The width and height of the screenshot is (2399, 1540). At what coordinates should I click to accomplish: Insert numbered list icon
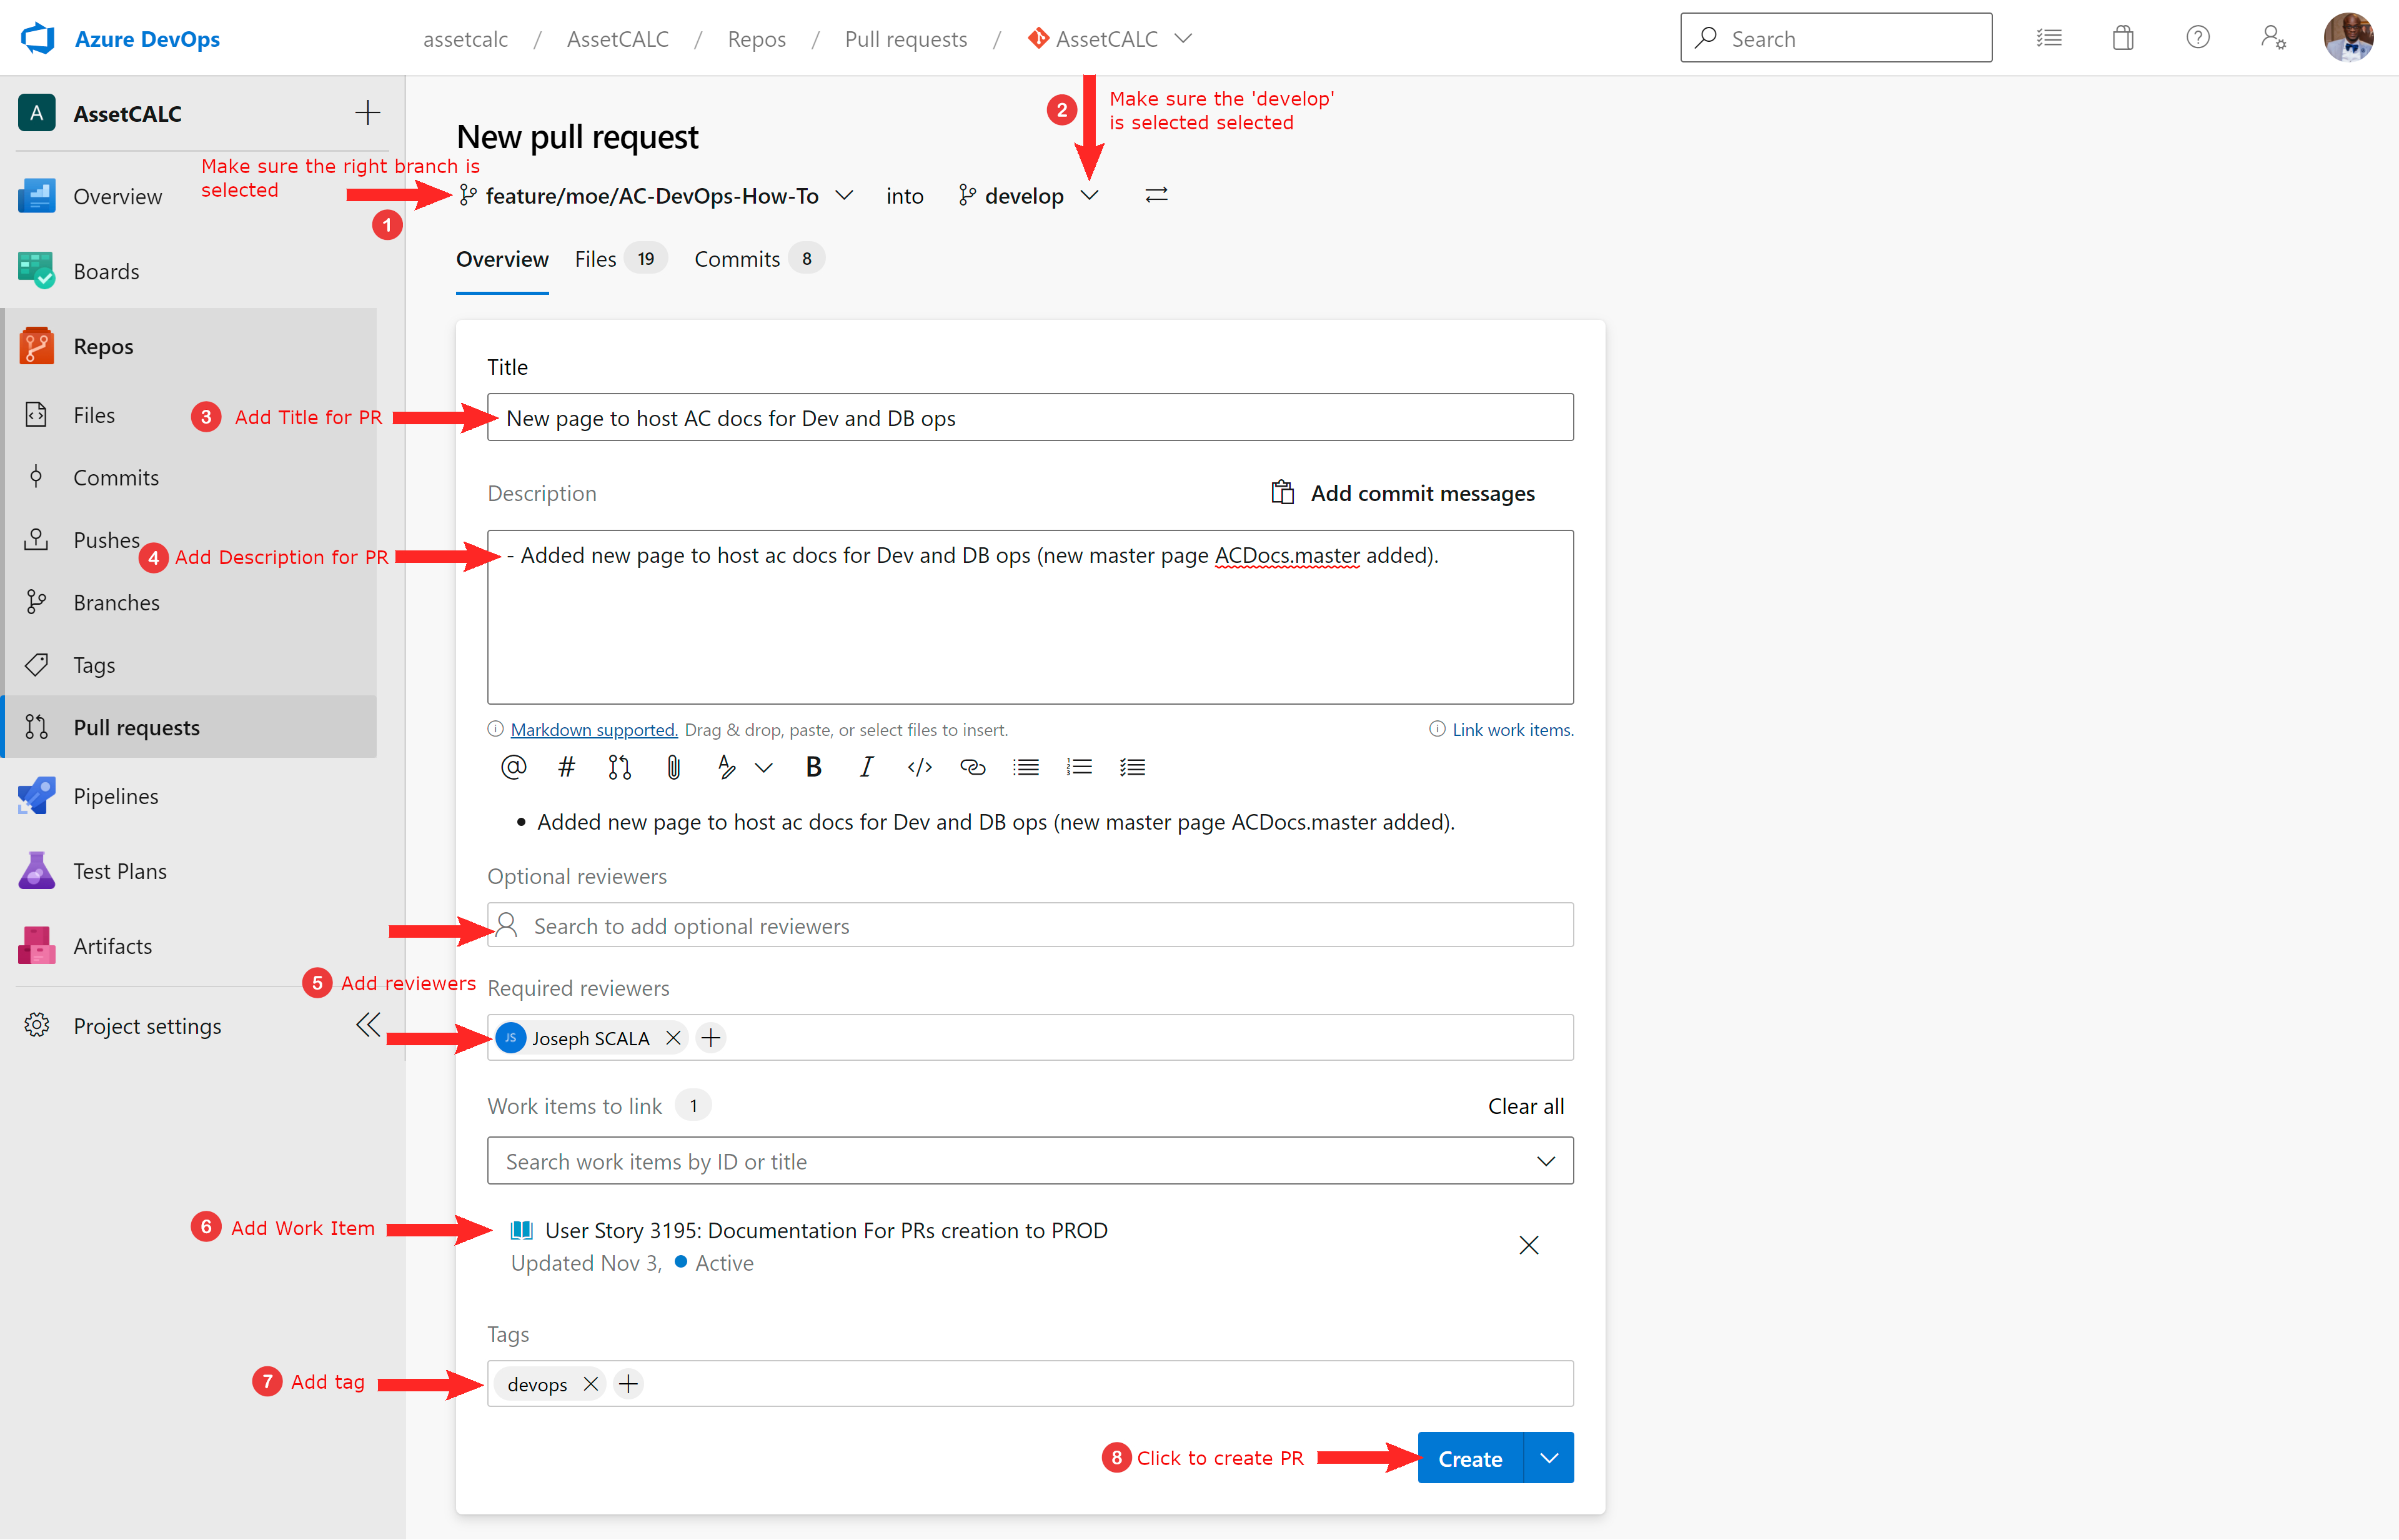[1079, 767]
